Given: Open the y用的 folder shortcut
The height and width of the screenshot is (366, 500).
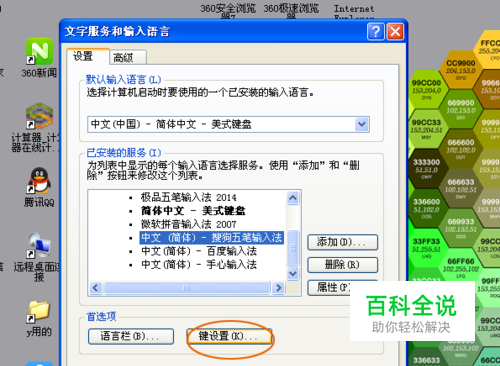Looking at the screenshot, I should coord(39,312).
